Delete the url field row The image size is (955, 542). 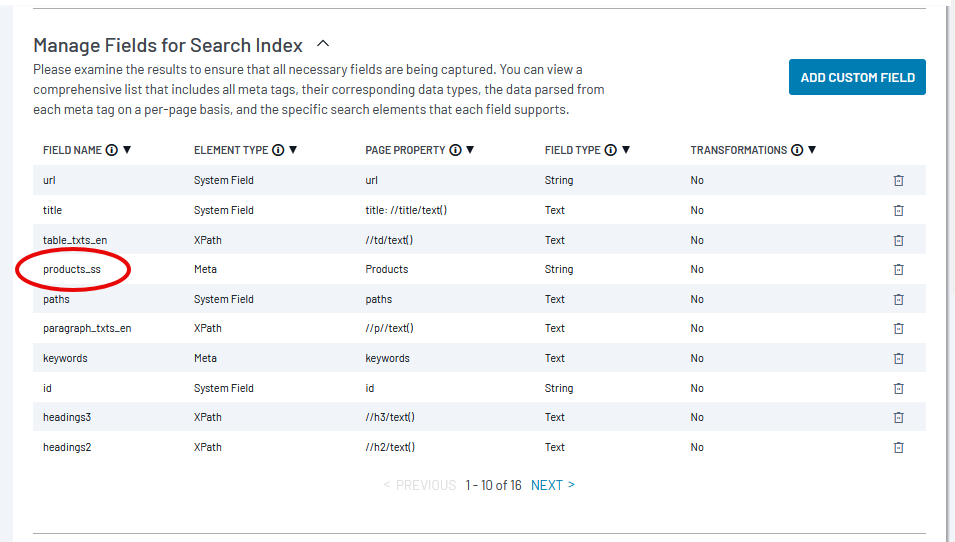(x=898, y=180)
